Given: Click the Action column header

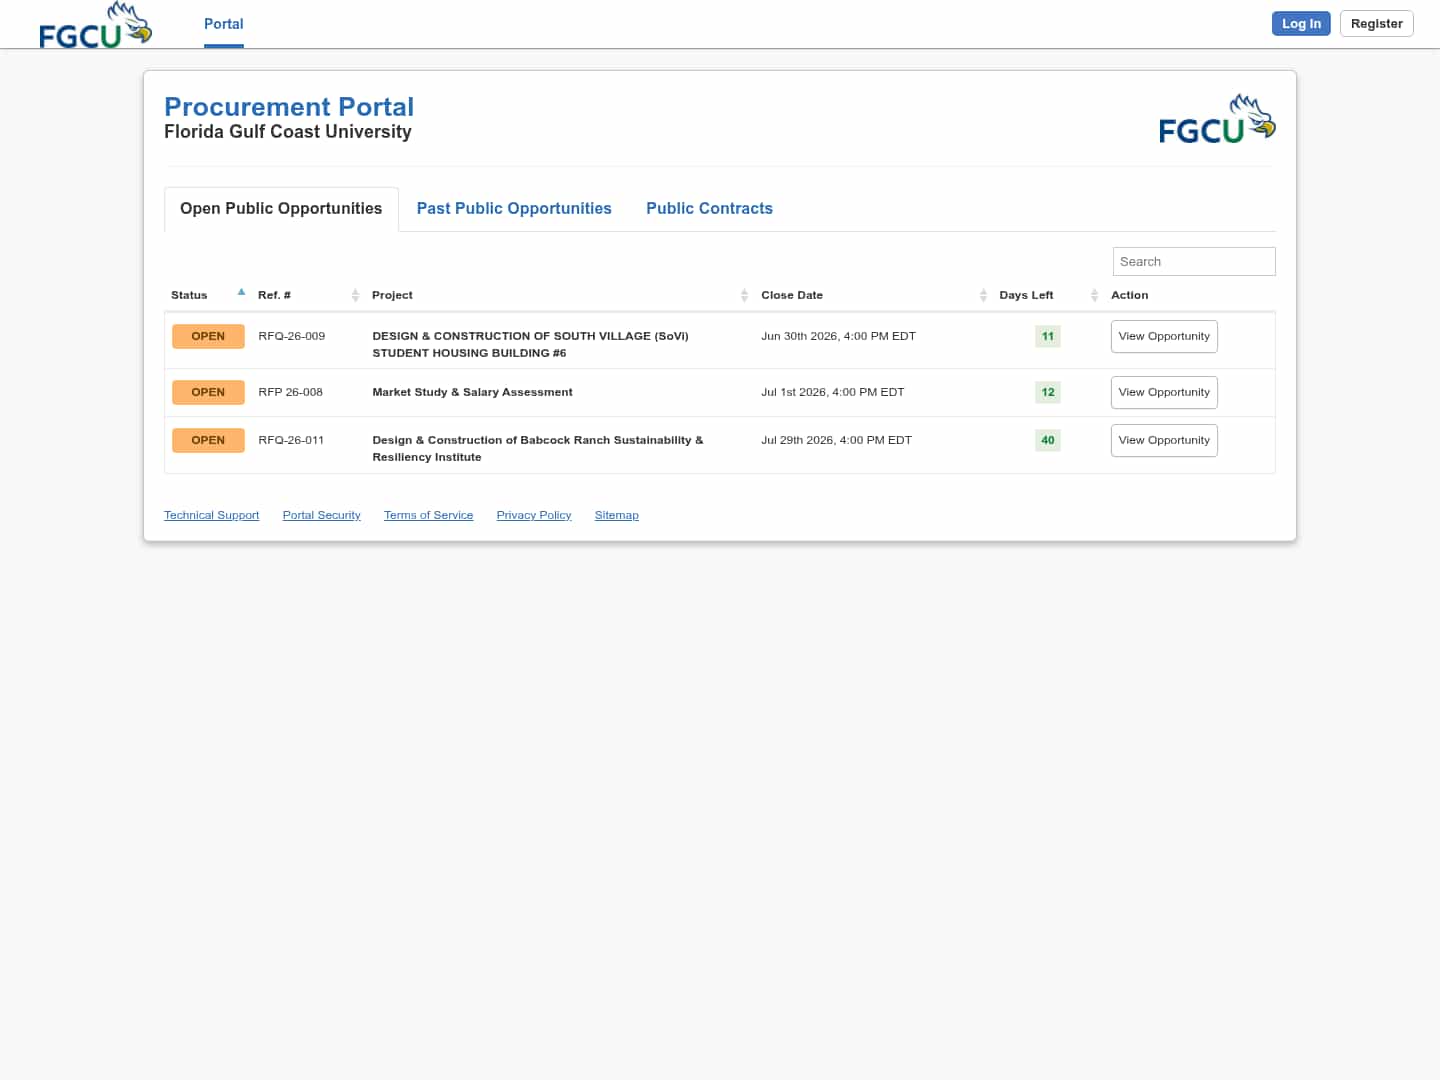Looking at the screenshot, I should 1129,296.
